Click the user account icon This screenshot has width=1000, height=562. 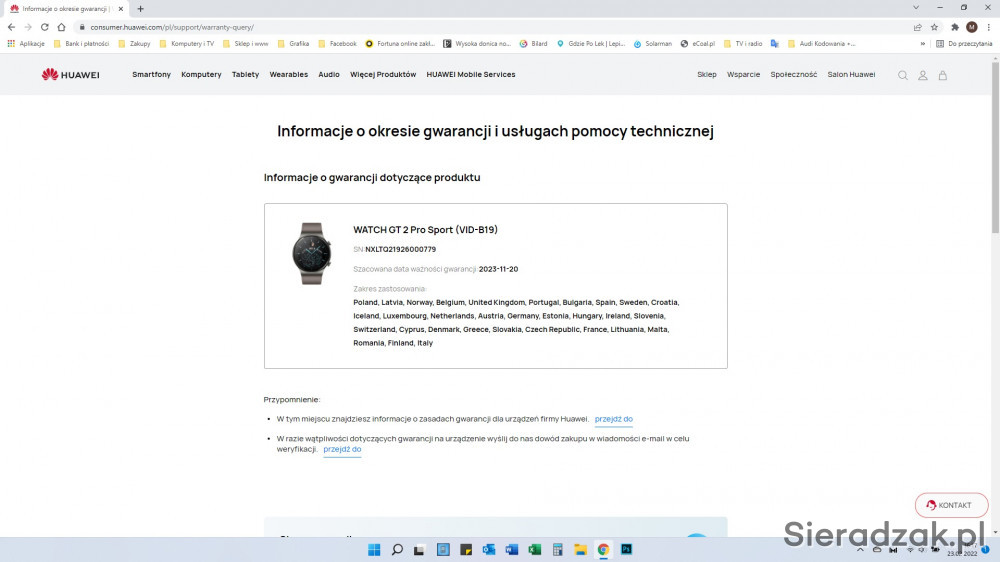[923, 75]
